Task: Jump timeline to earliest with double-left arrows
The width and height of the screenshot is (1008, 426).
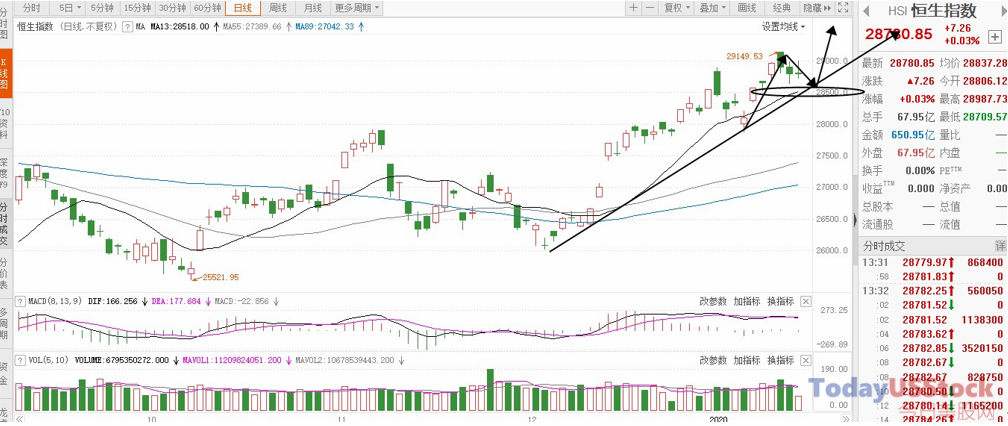Action: click(x=19, y=419)
